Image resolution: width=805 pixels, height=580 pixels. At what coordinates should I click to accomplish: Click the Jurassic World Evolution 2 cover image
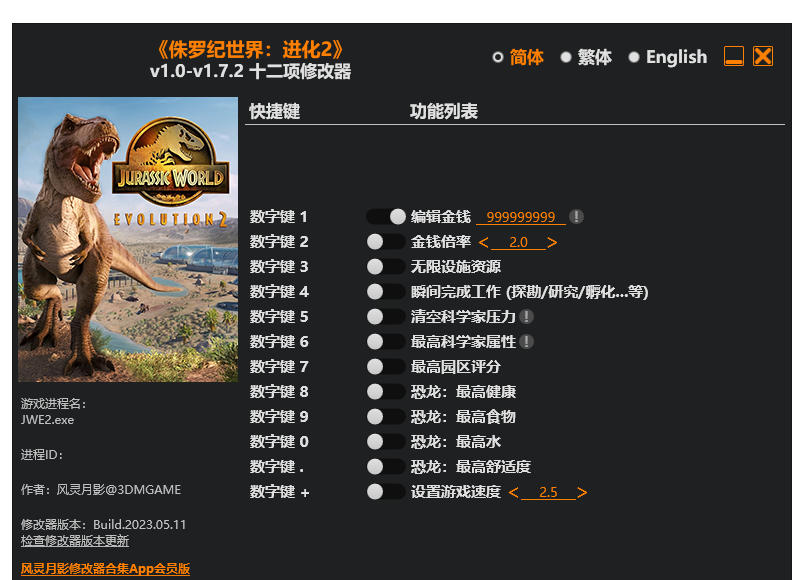[x=128, y=239]
